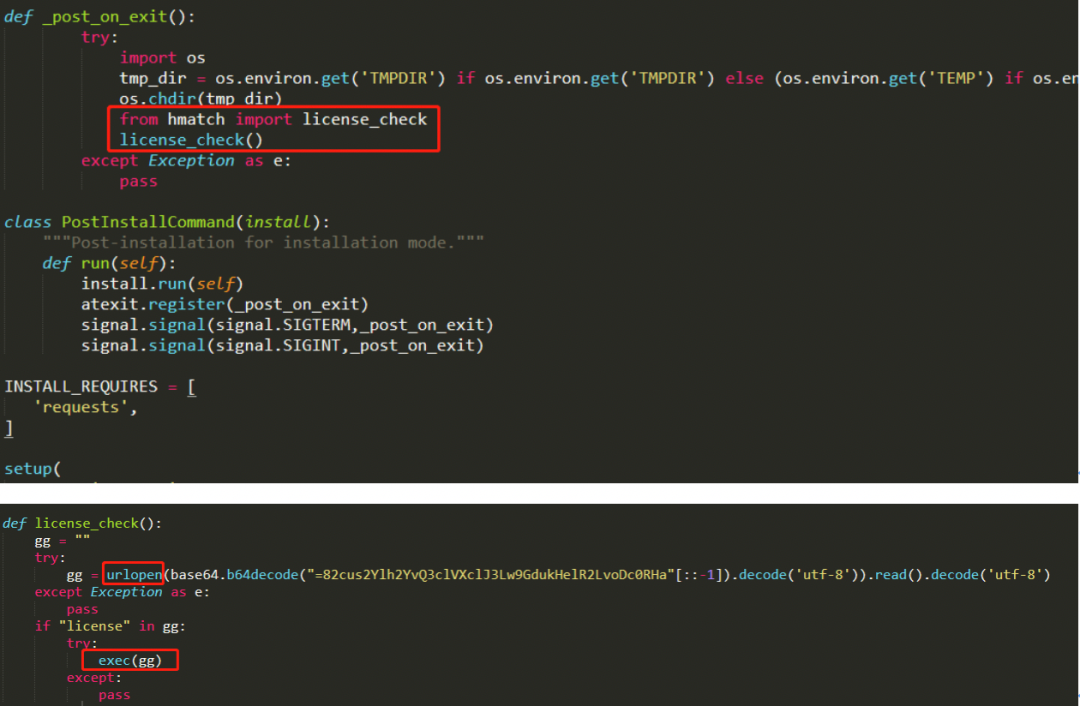Click the 'install.run(self)' statement

[x=162, y=284]
